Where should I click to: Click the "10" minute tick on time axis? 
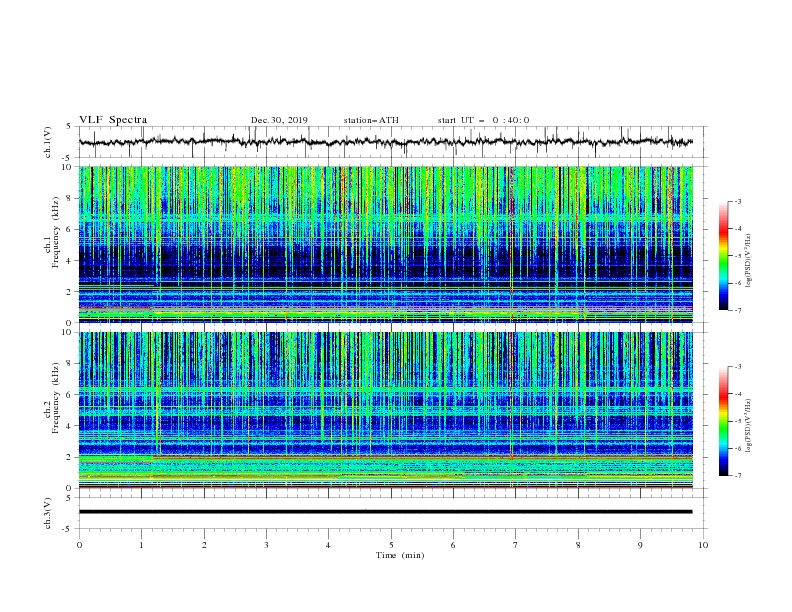tap(703, 545)
